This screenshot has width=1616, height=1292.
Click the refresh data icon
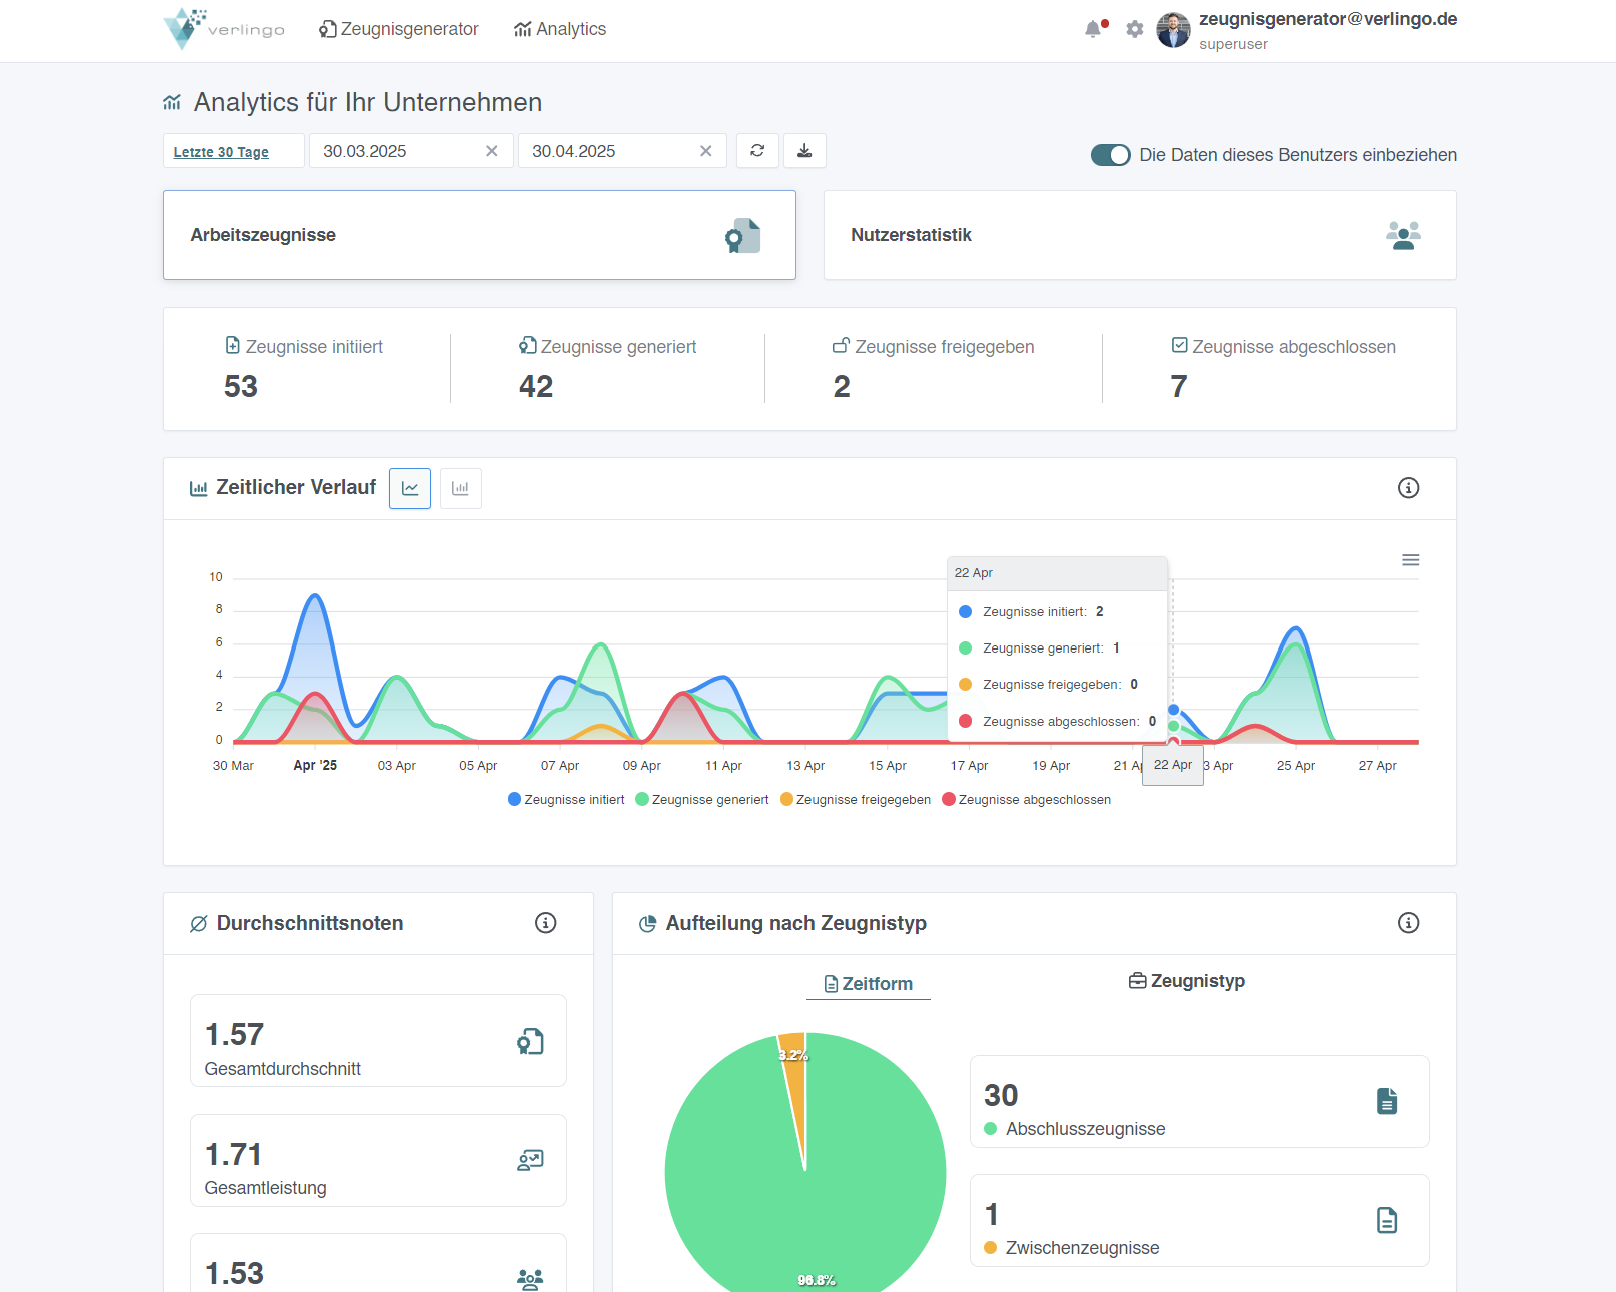pos(757,151)
